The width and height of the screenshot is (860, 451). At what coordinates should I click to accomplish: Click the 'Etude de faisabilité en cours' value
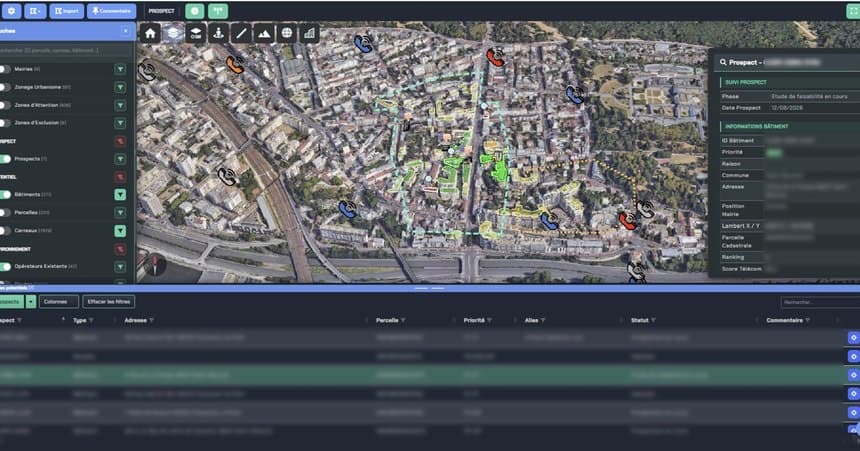(809, 97)
